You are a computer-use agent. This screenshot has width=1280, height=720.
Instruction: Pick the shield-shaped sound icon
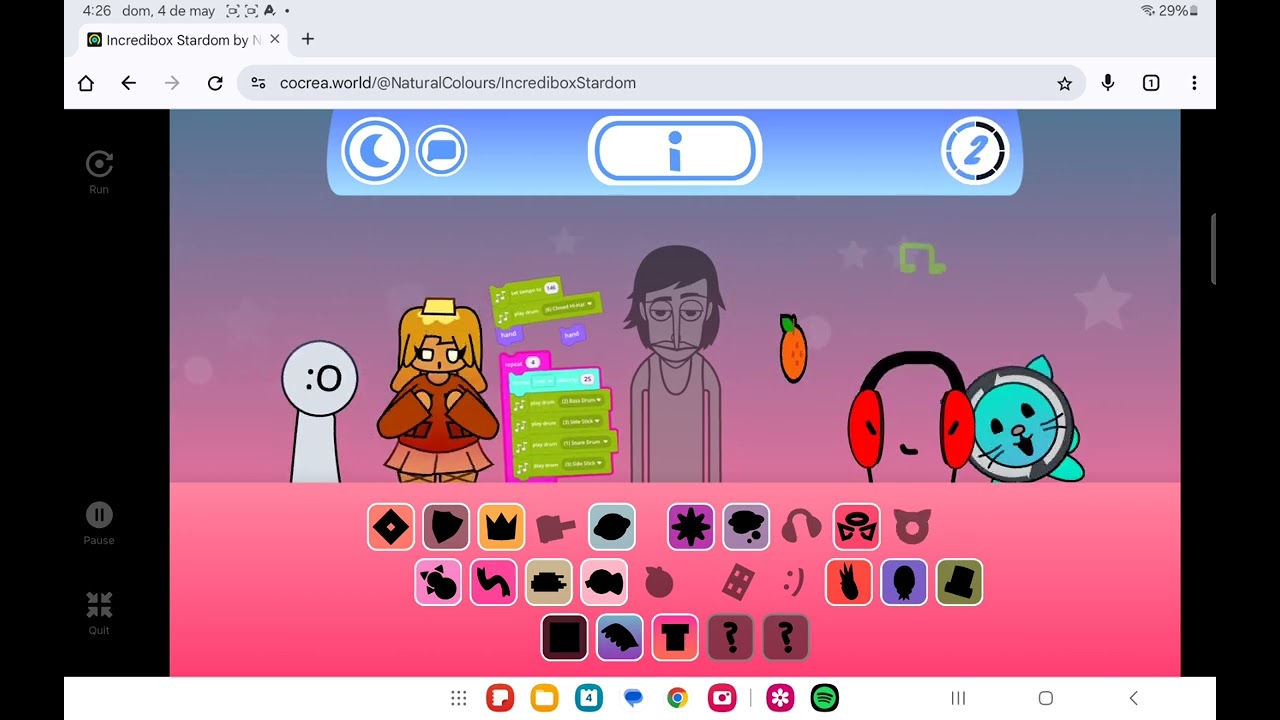coord(446,527)
